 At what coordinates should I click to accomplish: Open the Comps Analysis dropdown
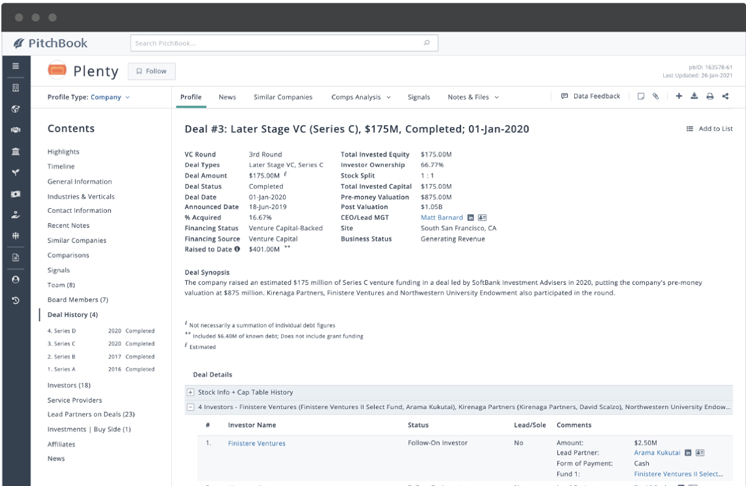pos(361,97)
